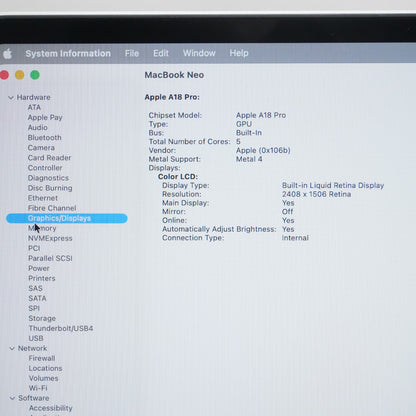Open the Window menu

[199, 53]
